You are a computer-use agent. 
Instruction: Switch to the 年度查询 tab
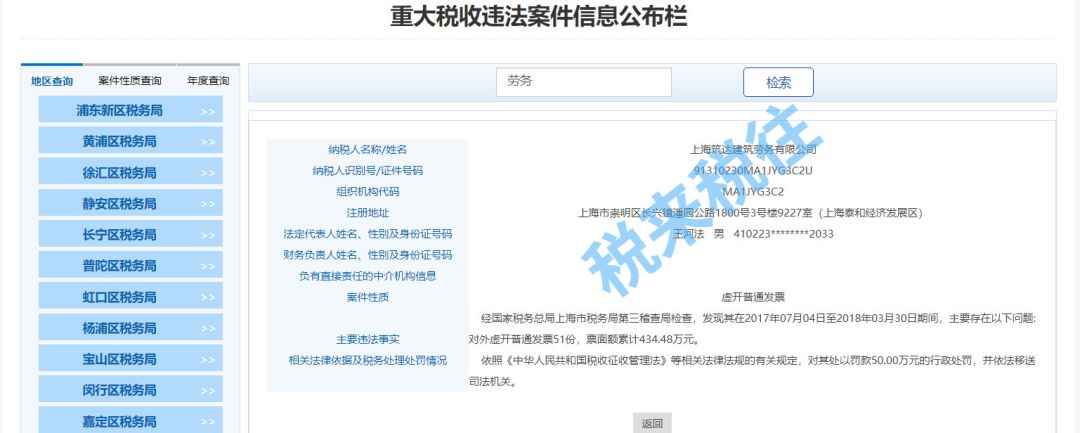tap(208, 81)
